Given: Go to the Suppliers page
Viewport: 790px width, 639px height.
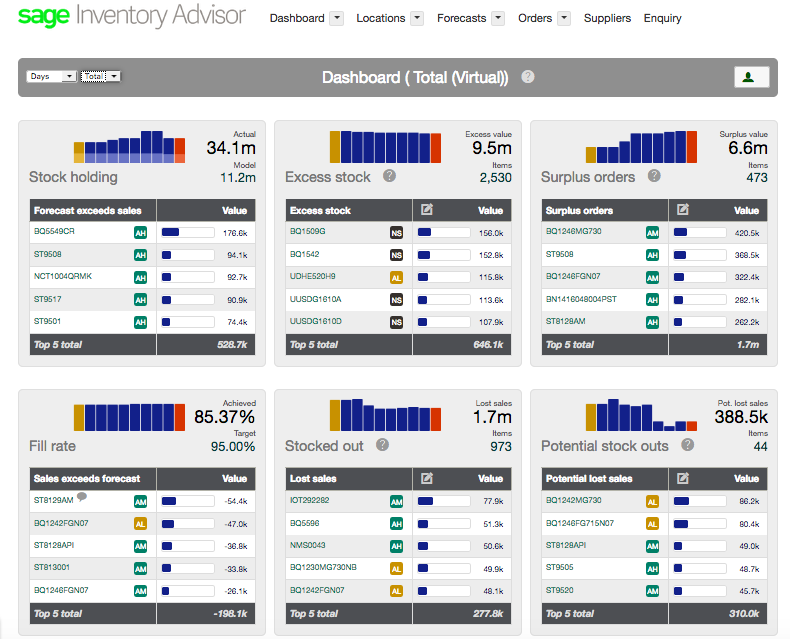Looking at the screenshot, I should point(607,18).
